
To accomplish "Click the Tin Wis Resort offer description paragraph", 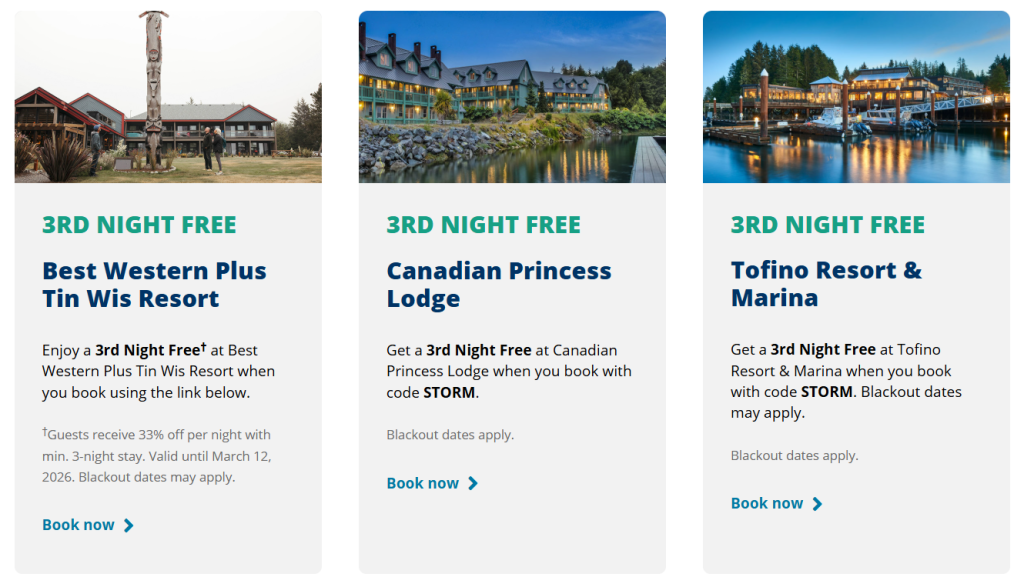I will click(158, 371).
